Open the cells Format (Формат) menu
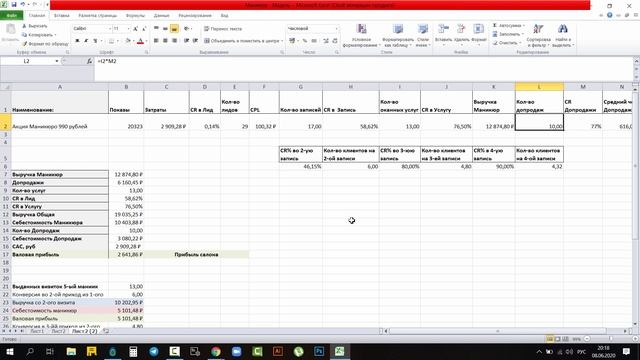The height and width of the screenshot is (360, 640). coord(478,34)
